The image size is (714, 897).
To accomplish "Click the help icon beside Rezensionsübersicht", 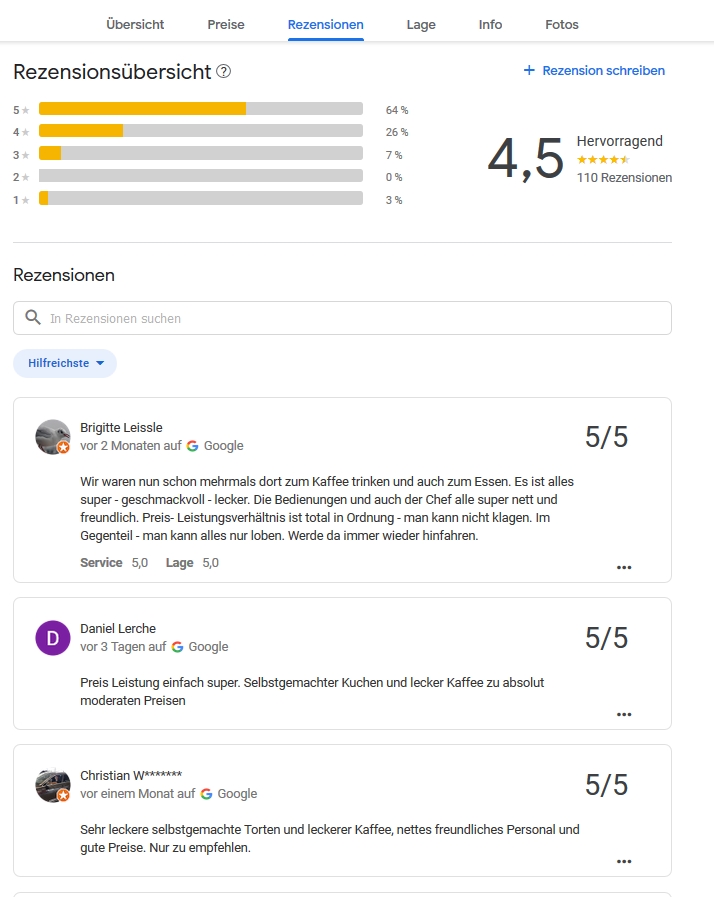I will [223, 72].
